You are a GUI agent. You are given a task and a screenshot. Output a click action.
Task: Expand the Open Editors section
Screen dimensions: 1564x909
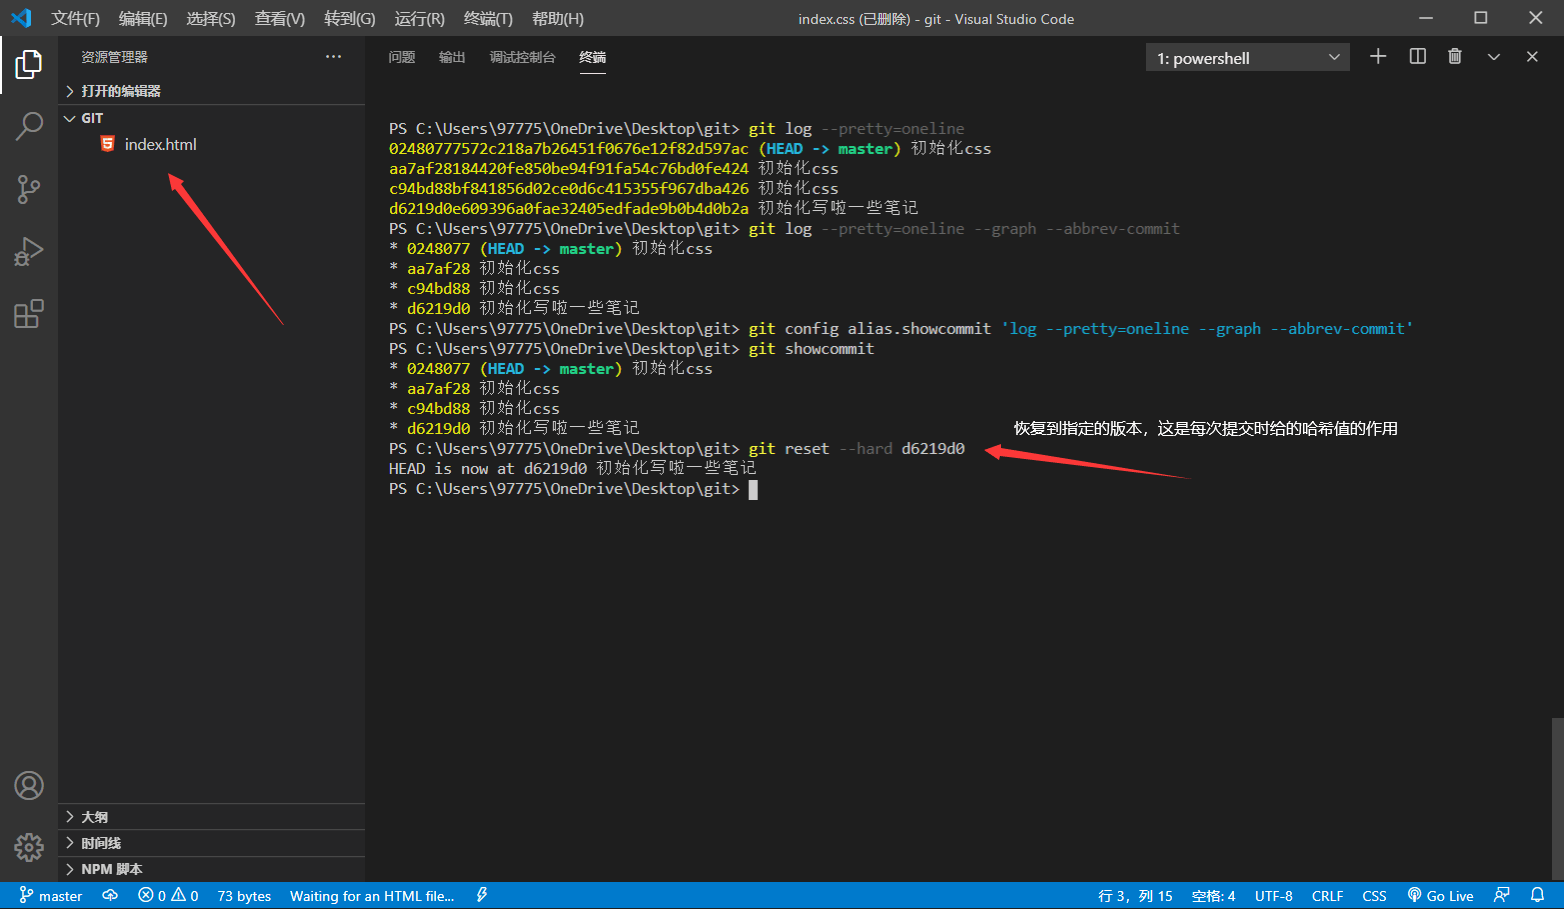[211, 91]
